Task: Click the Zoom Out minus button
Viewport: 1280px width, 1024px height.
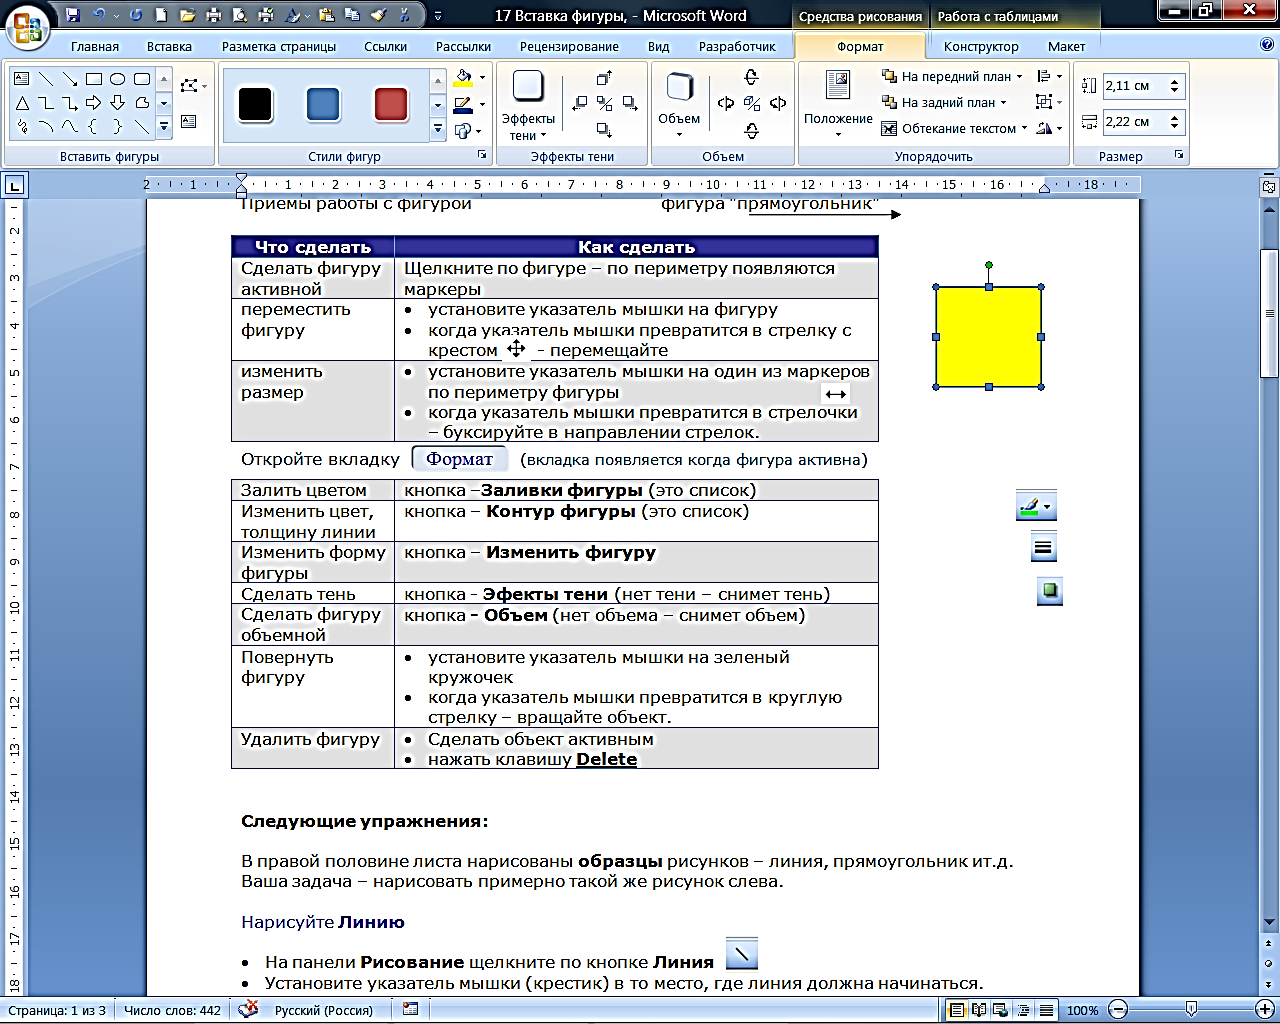Action: (1119, 1010)
